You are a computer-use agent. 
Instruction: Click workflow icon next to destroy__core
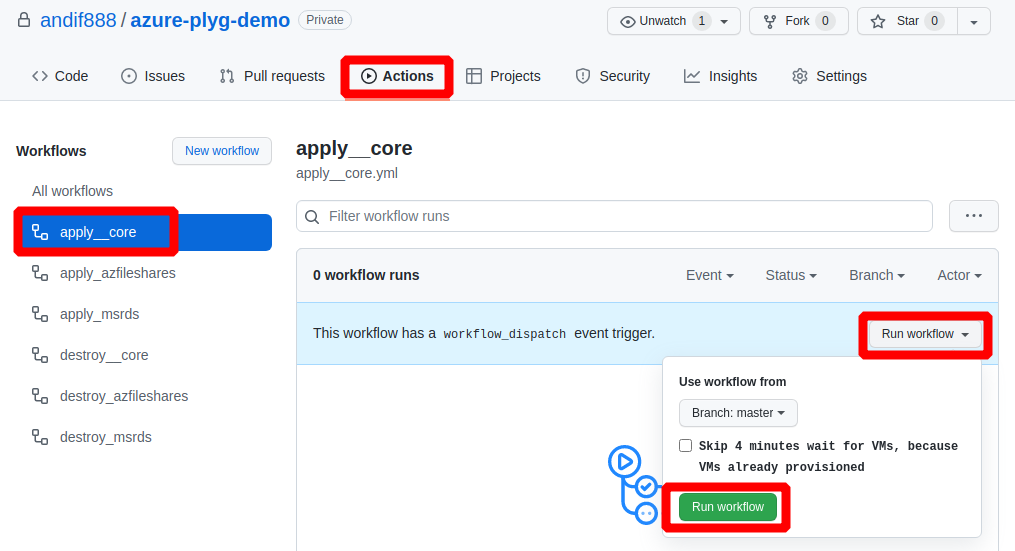pos(40,355)
